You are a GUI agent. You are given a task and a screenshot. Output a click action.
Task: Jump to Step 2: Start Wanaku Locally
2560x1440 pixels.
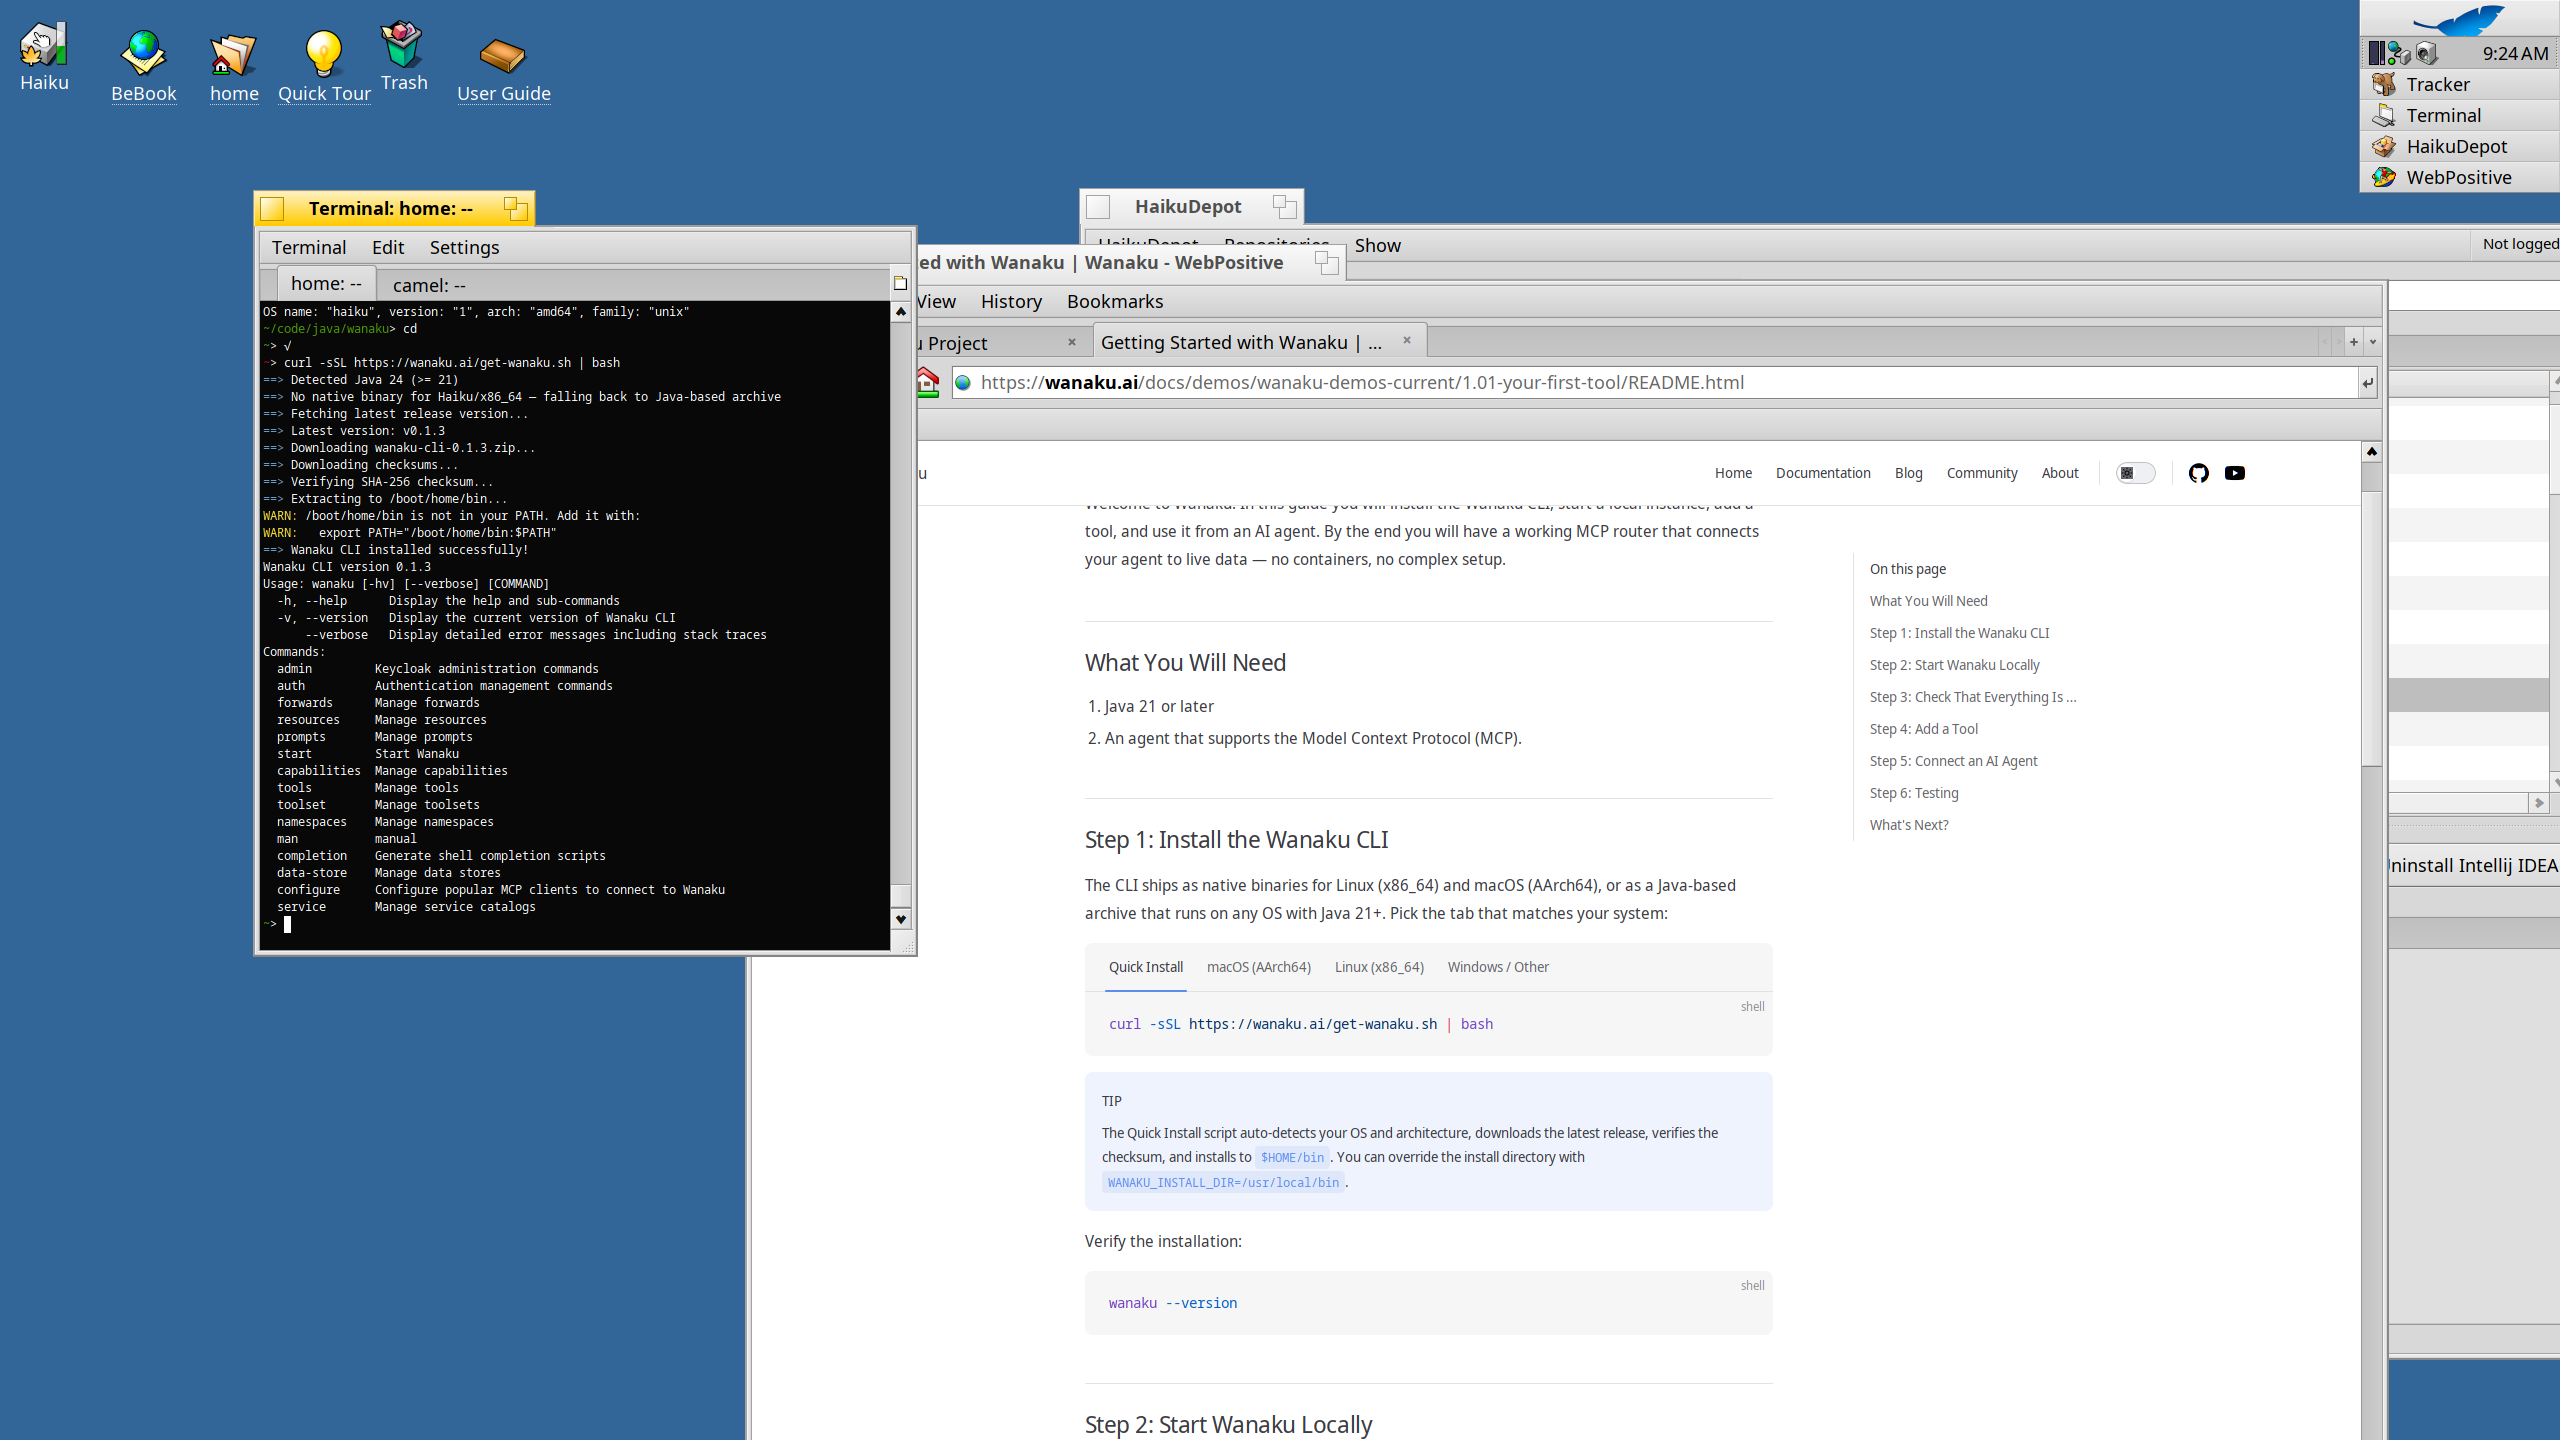coord(1954,665)
